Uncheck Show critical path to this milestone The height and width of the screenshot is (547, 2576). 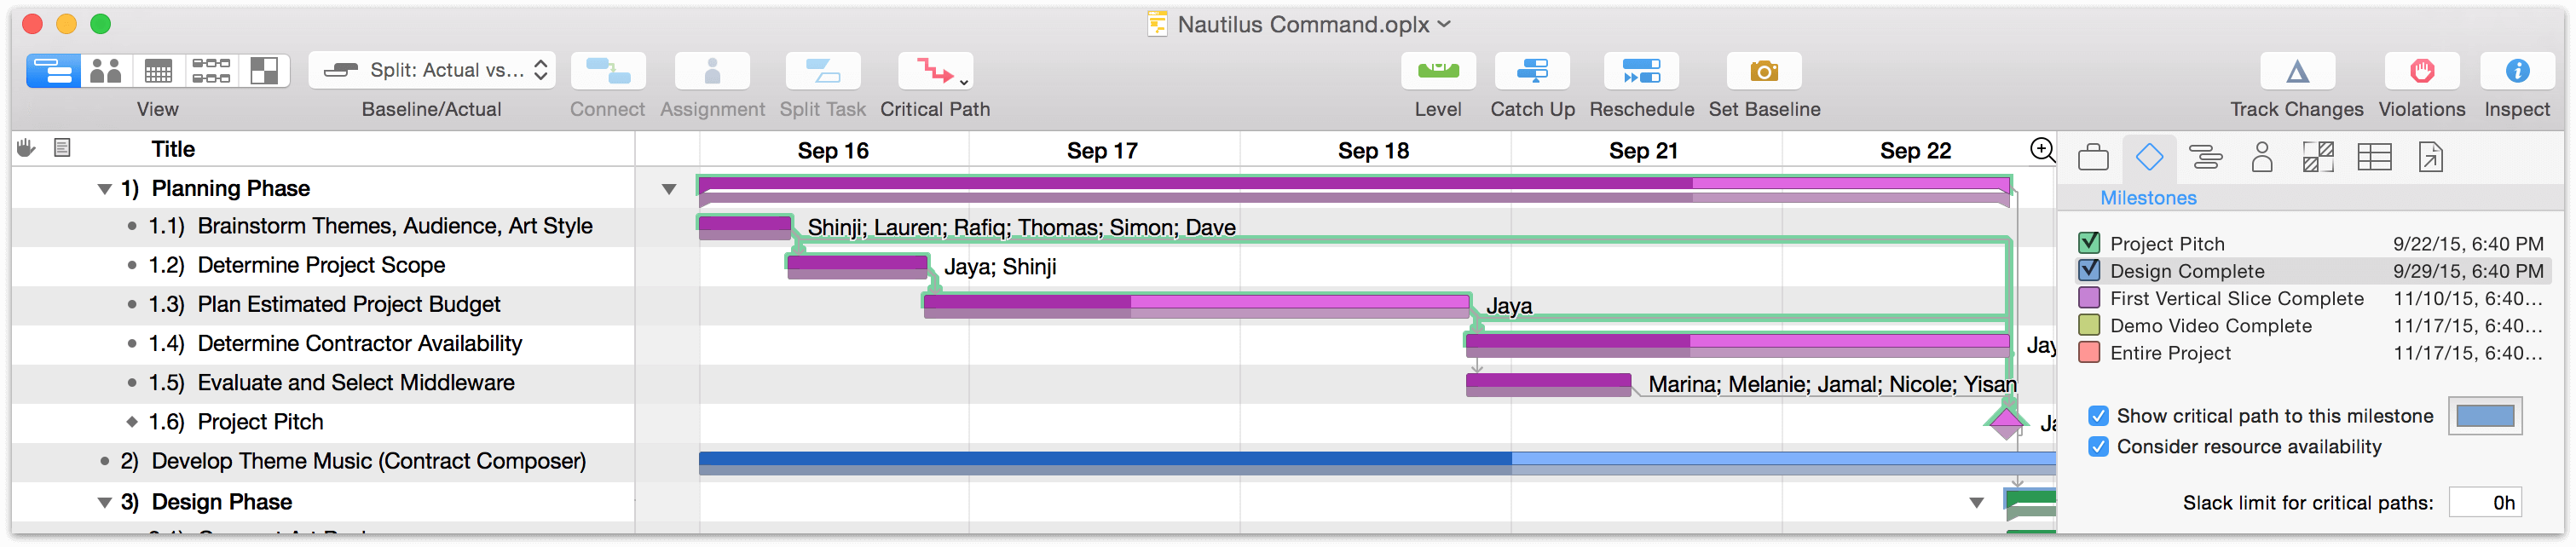pos(2098,416)
